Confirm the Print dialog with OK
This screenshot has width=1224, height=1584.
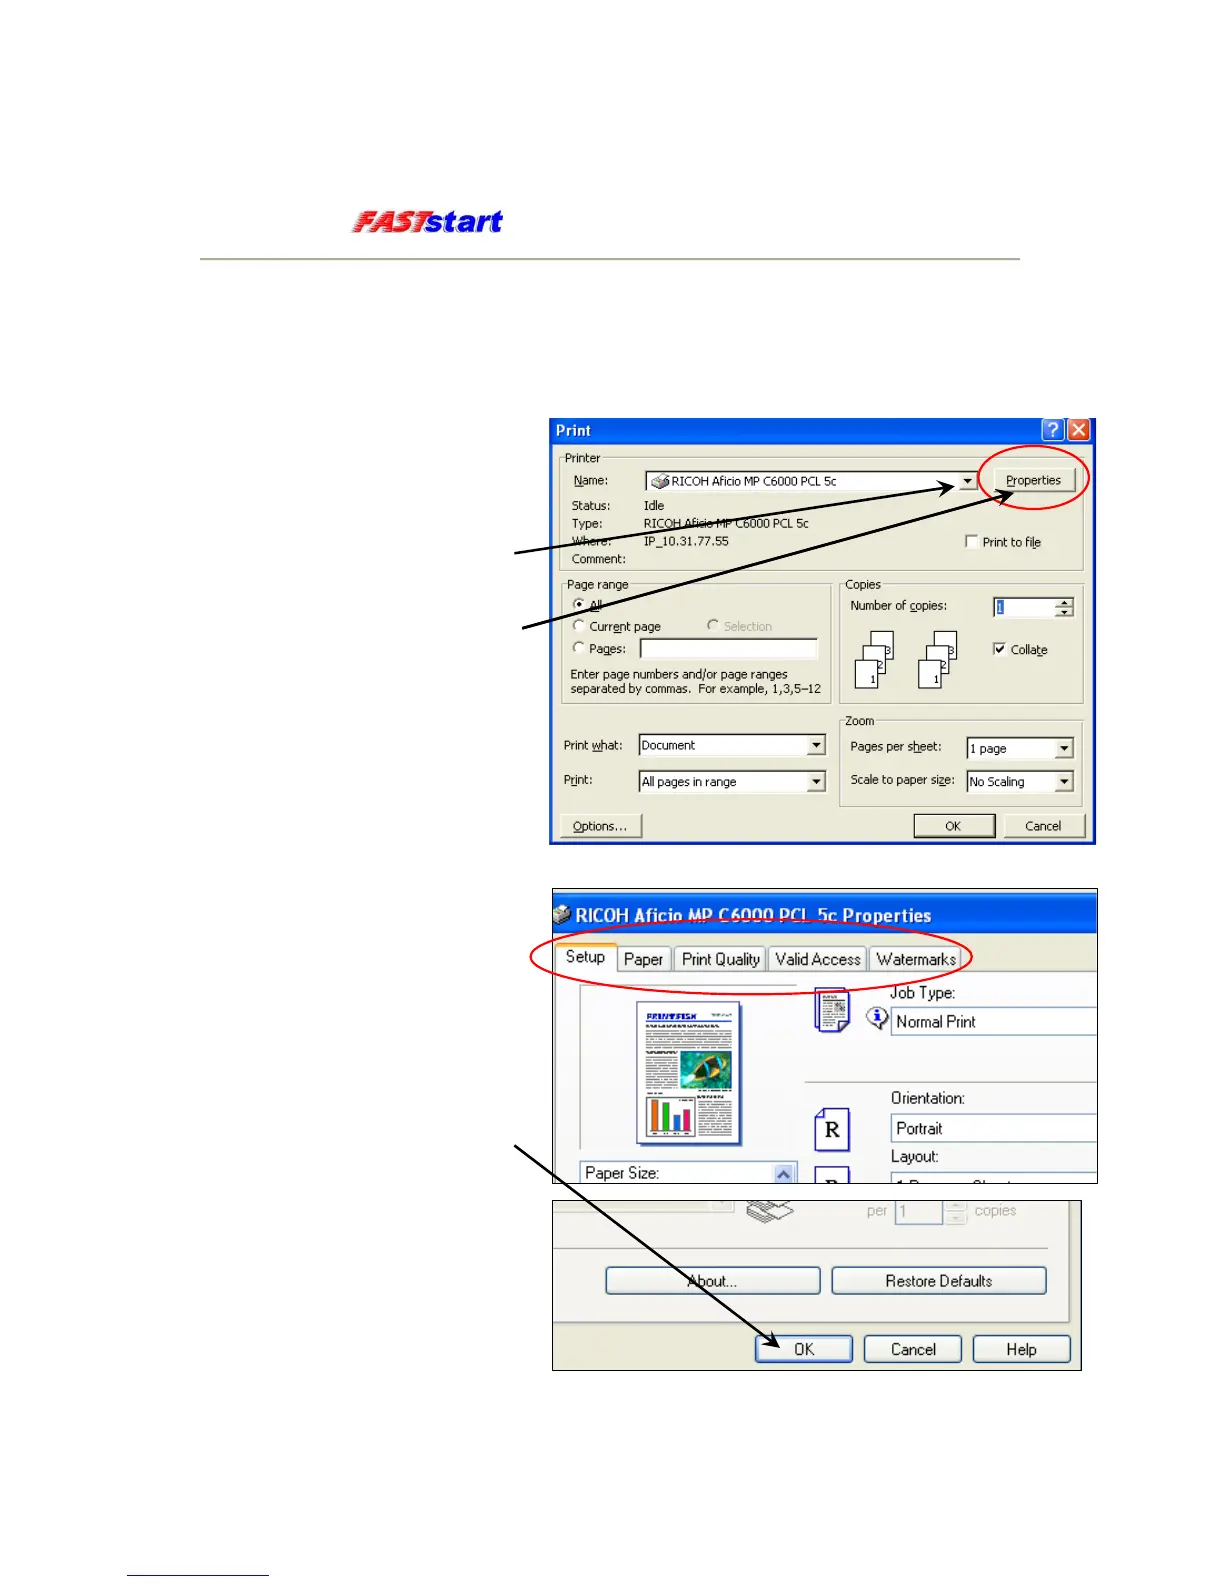[x=954, y=826]
